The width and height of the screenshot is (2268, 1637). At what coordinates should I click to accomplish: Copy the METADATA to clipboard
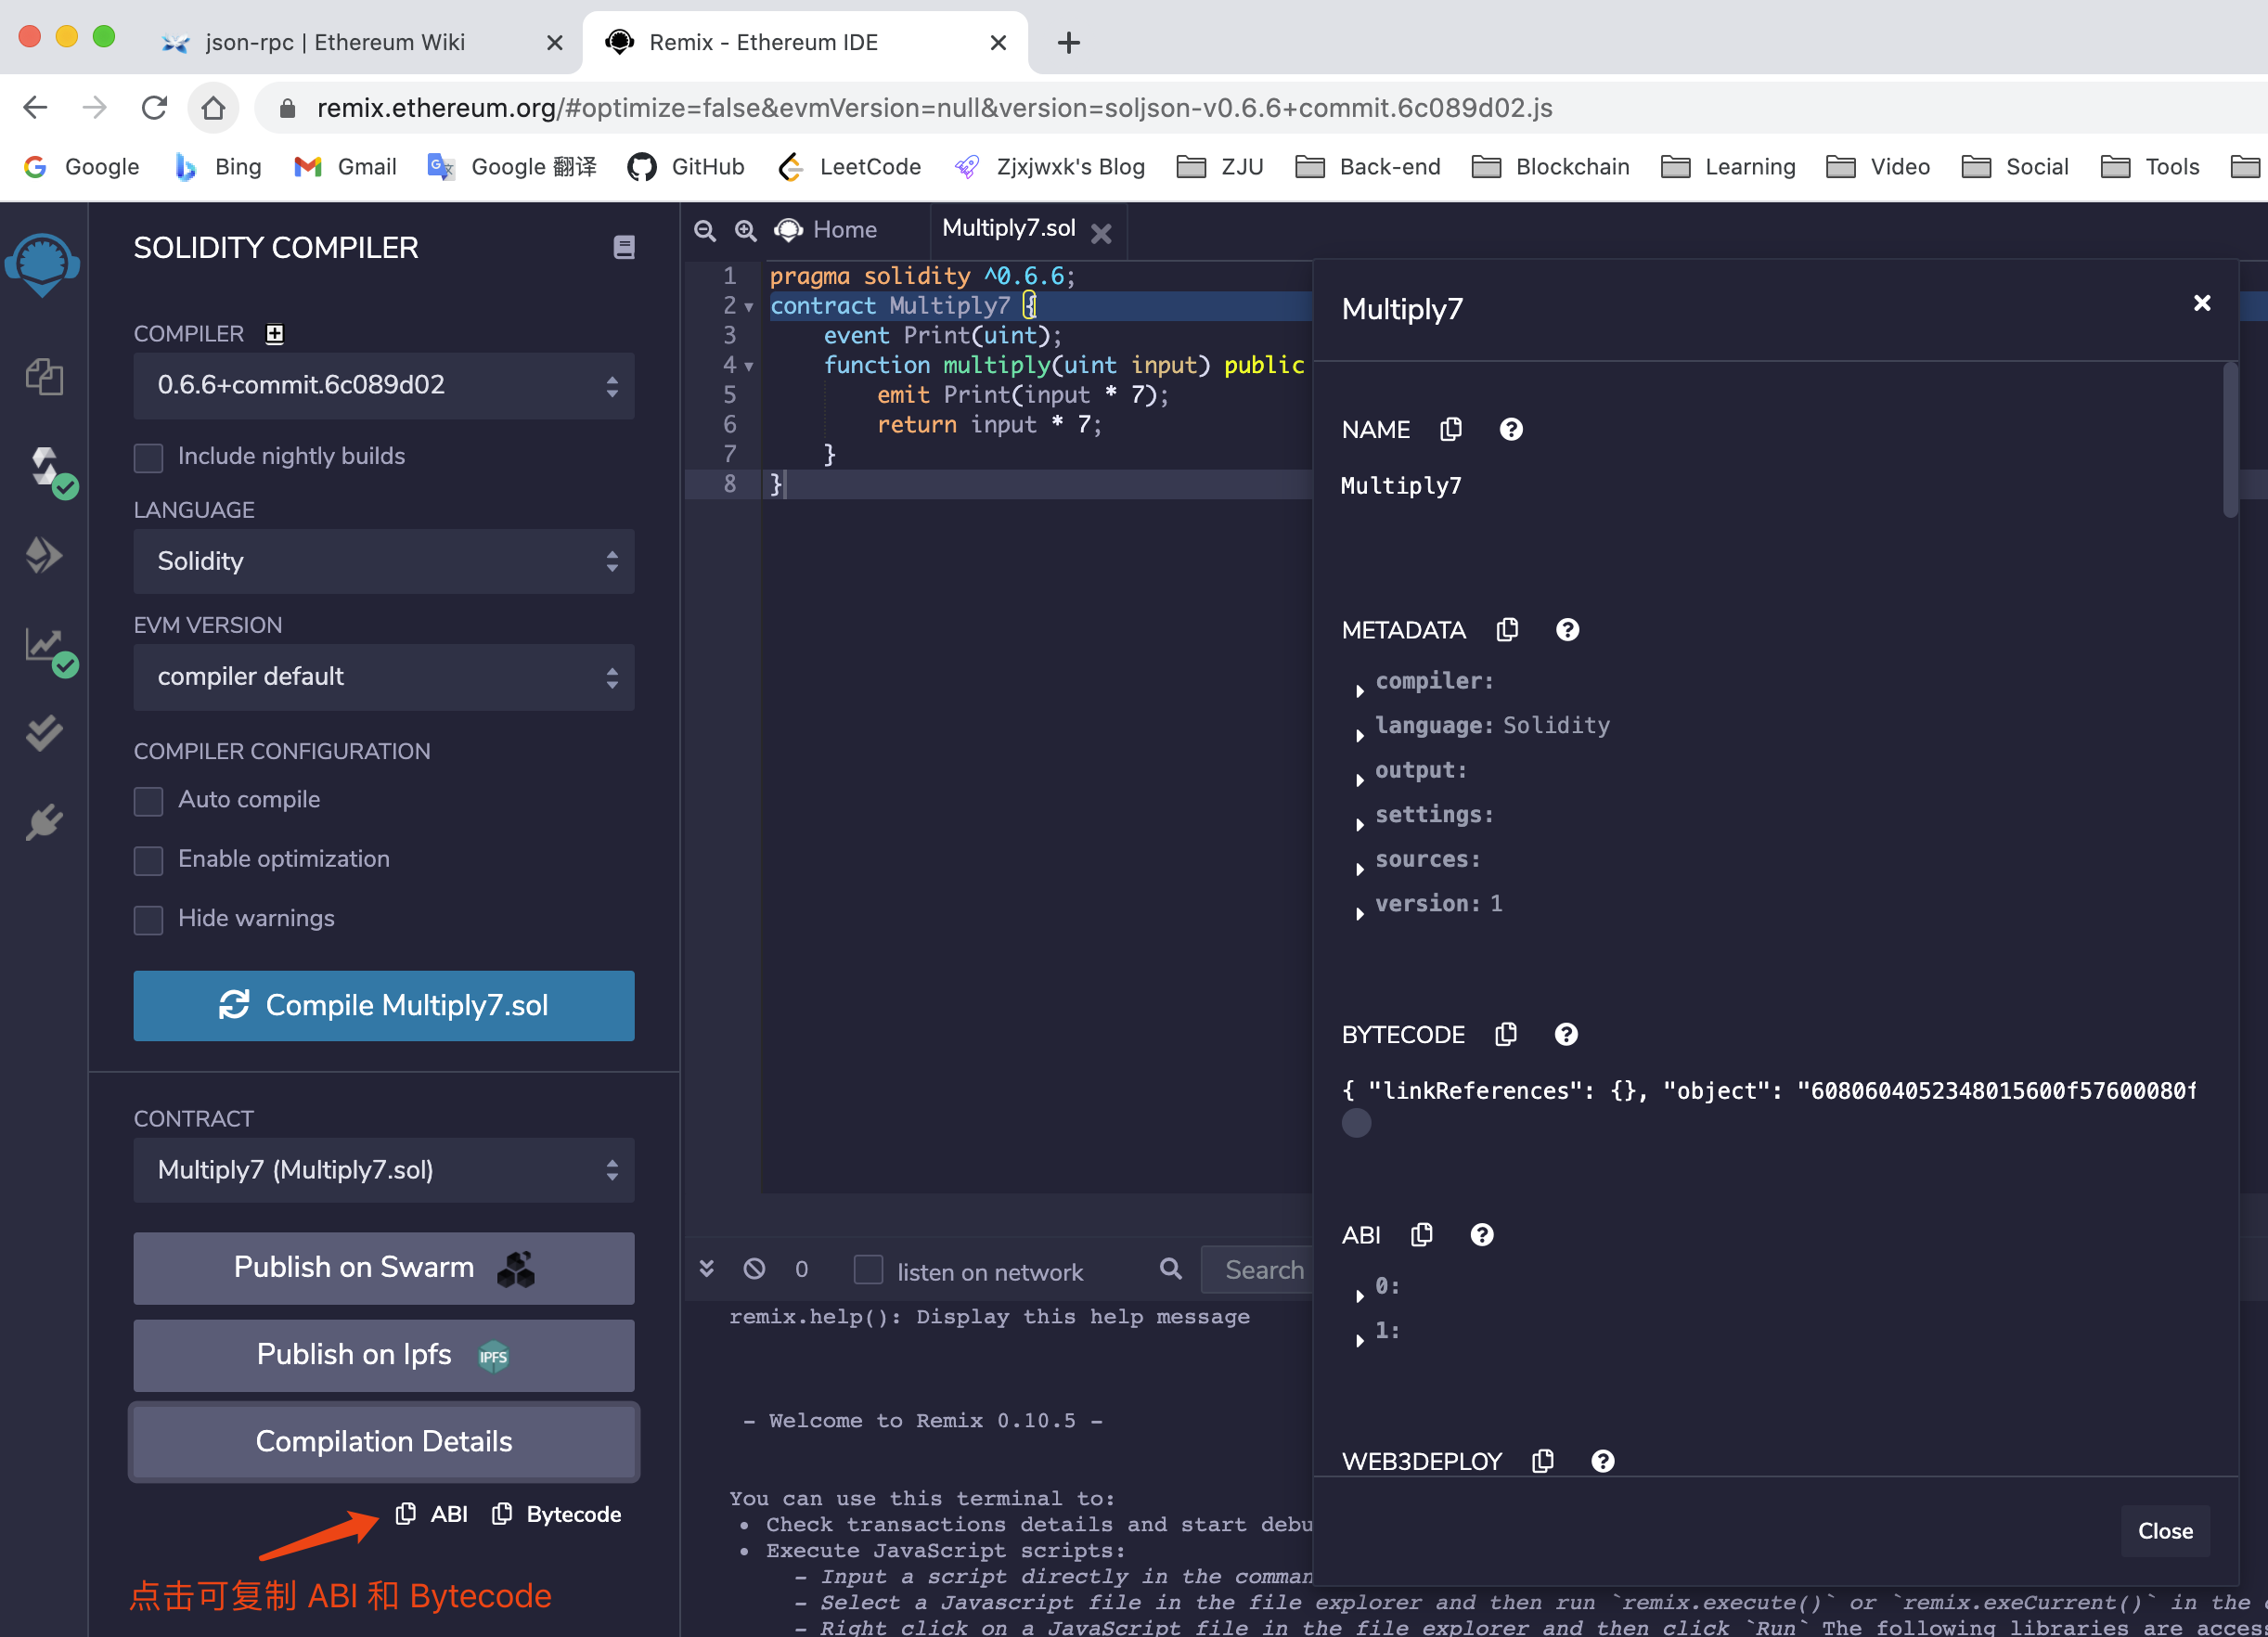pyautogui.click(x=1507, y=629)
